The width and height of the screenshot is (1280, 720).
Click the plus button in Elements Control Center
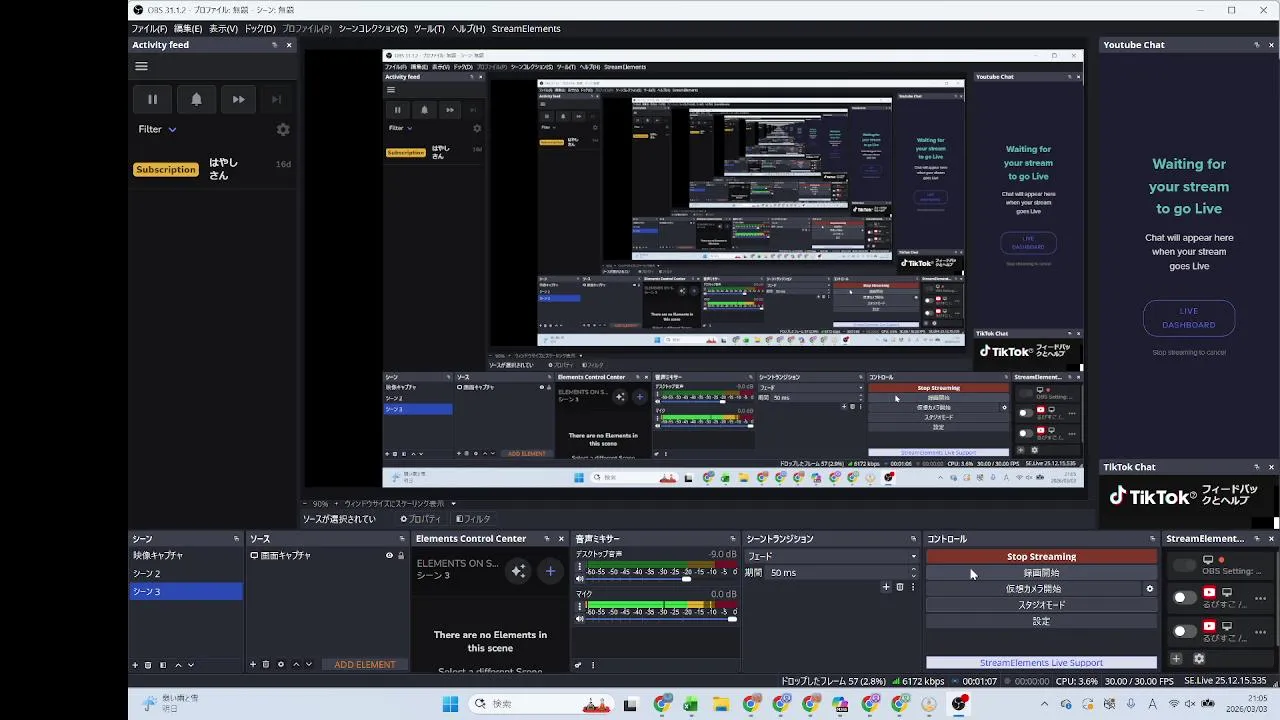tap(550, 571)
